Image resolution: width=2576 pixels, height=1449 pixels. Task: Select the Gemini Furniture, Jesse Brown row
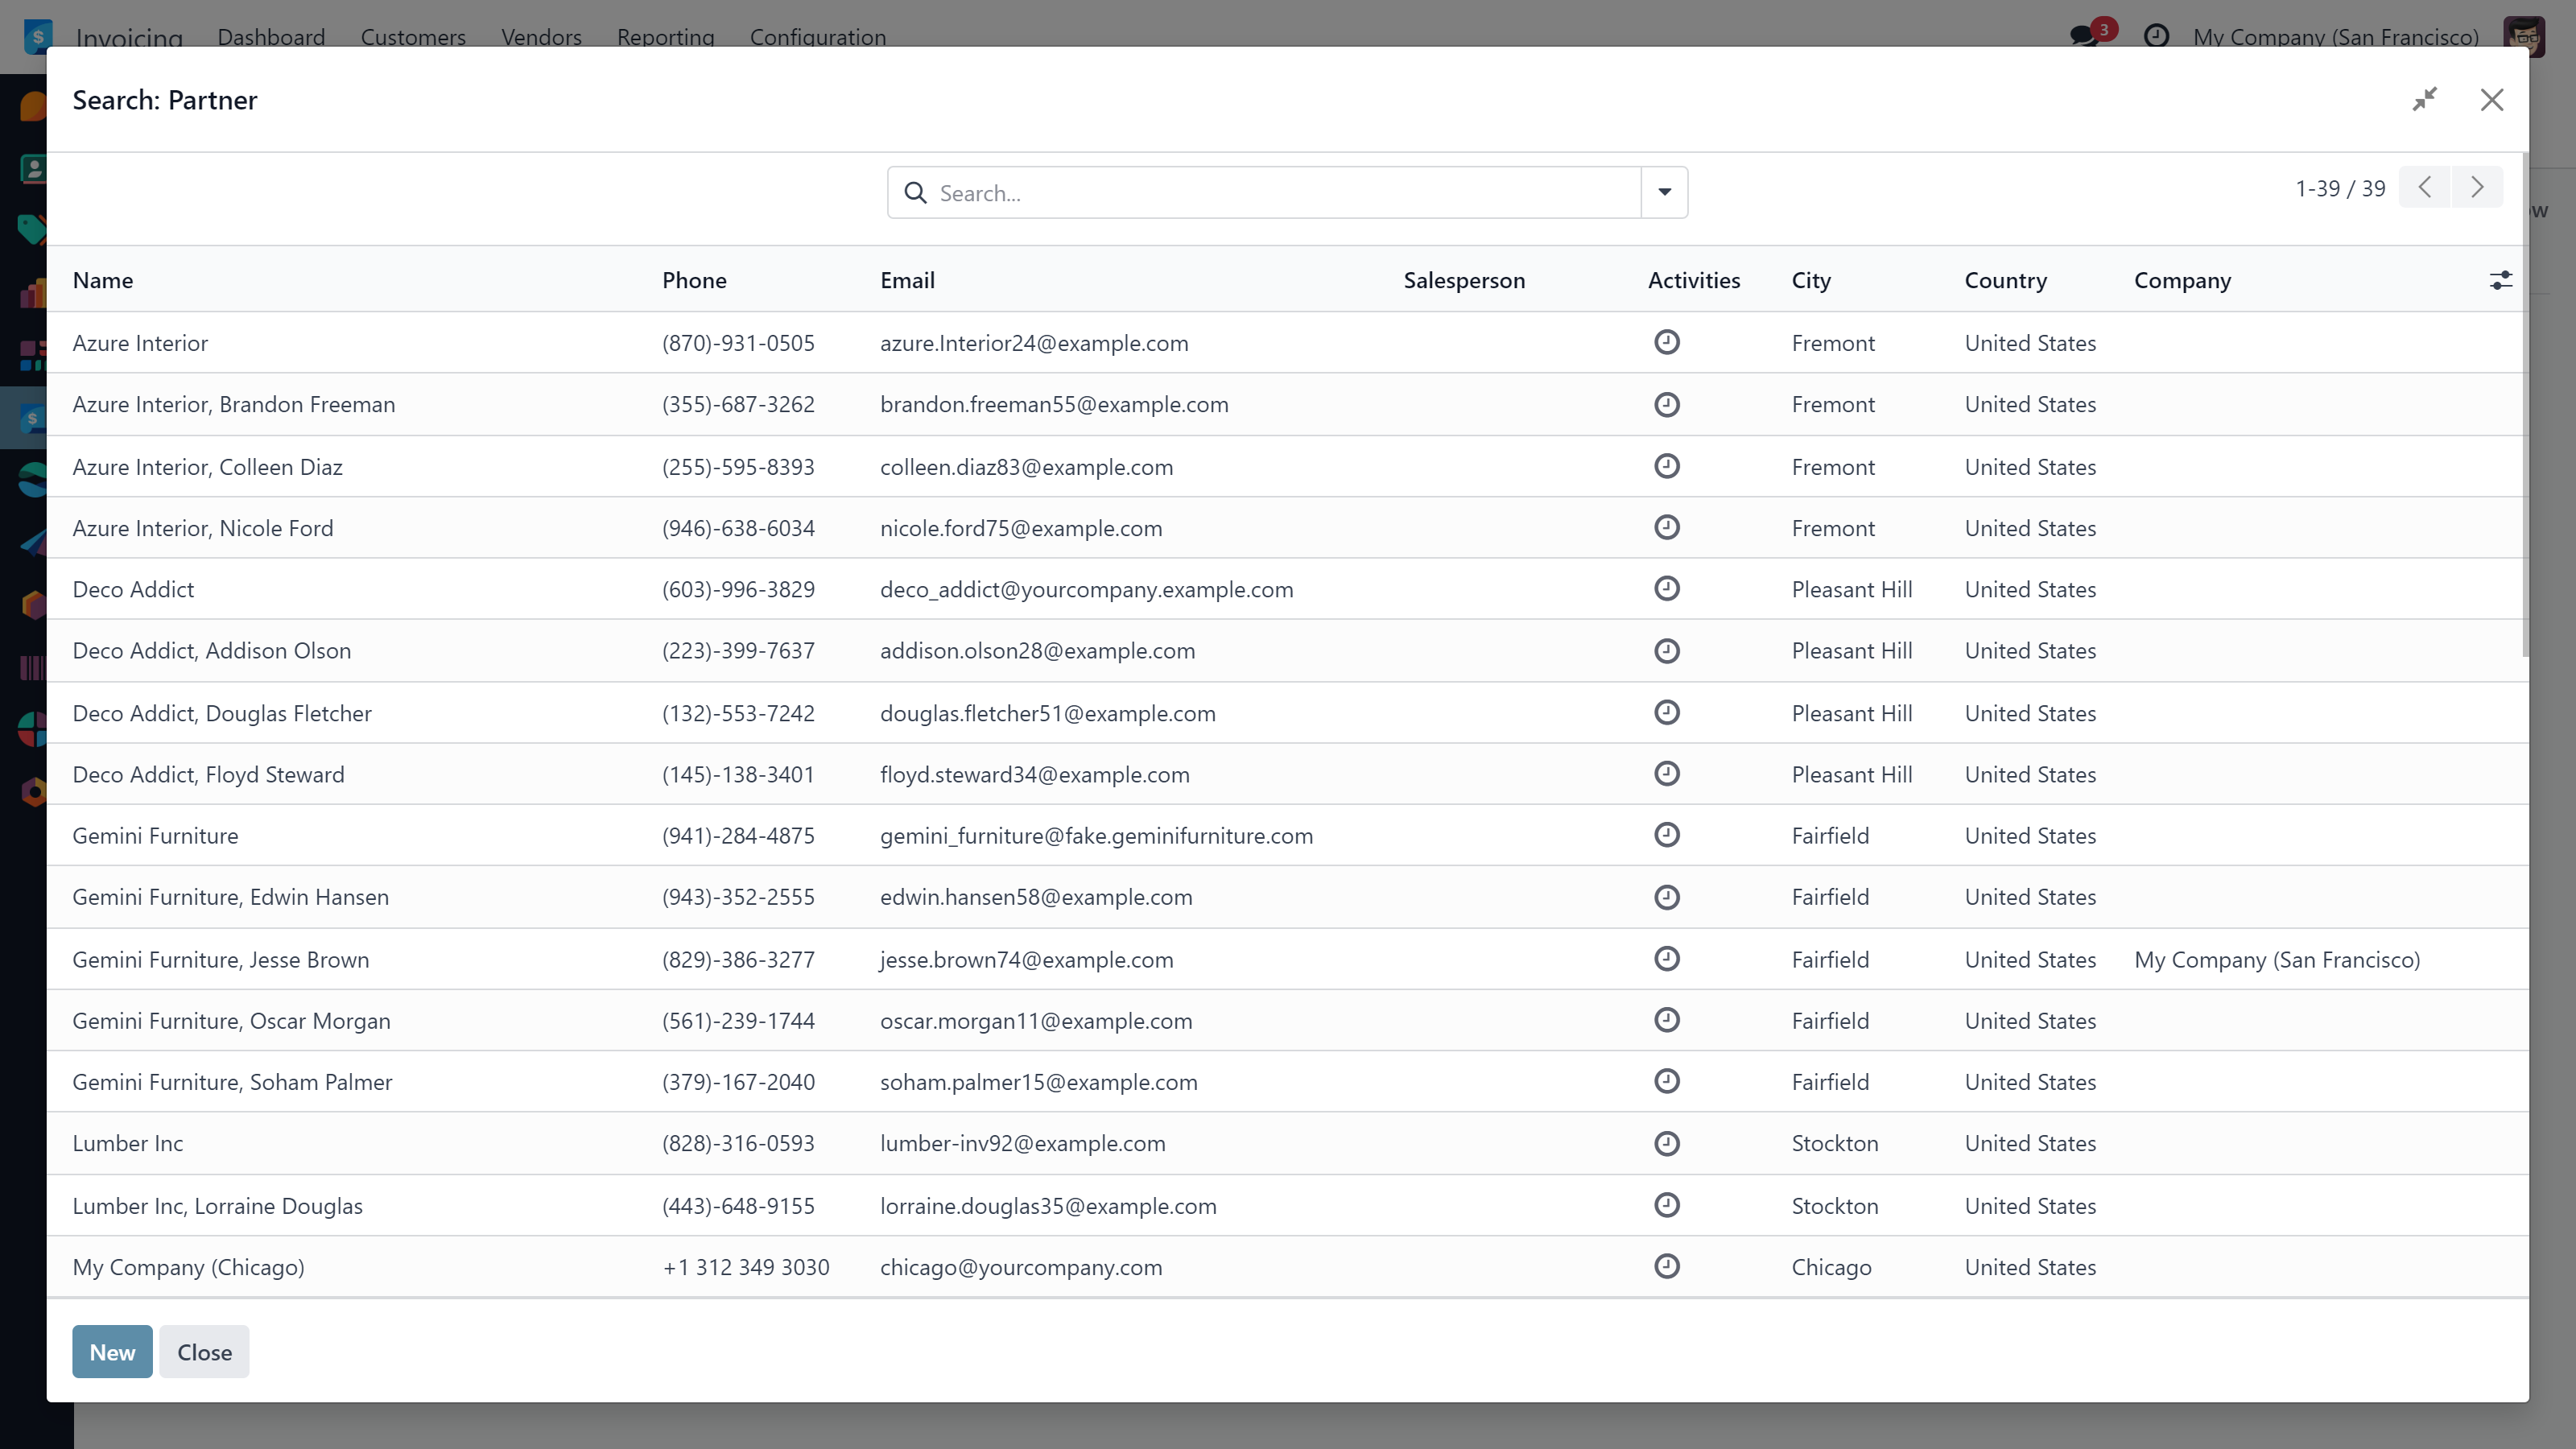(x=221, y=959)
